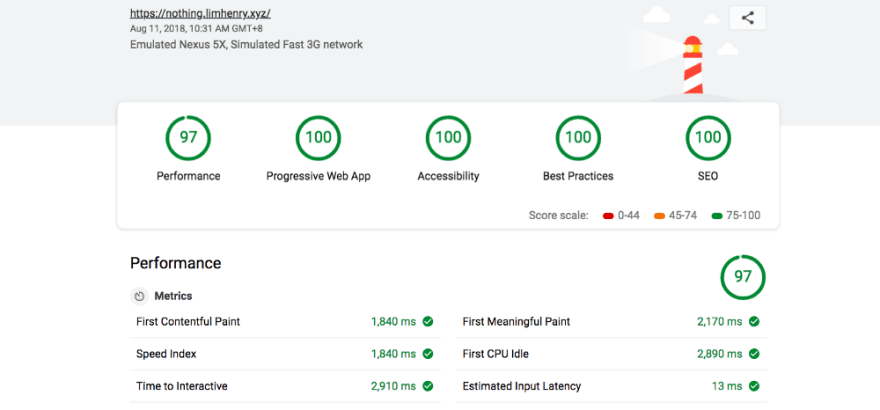The image size is (880, 410).
Task: Go to the Accessibility score gauge
Action: click(448, 138)
